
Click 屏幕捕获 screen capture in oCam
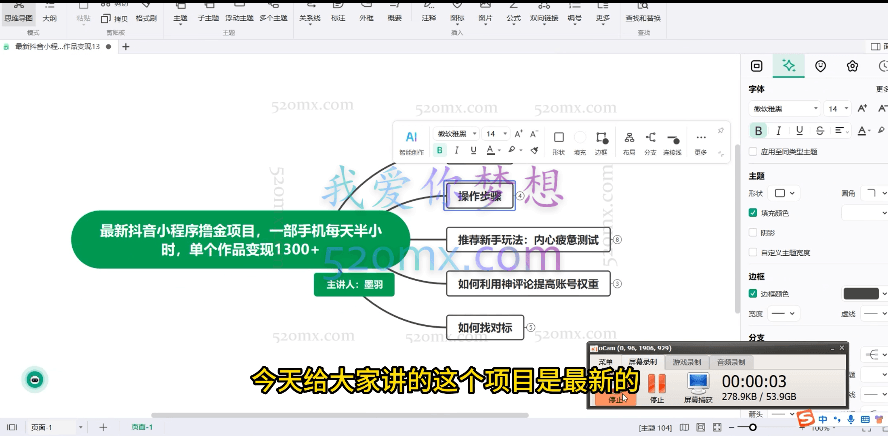(x=698, y=388)
